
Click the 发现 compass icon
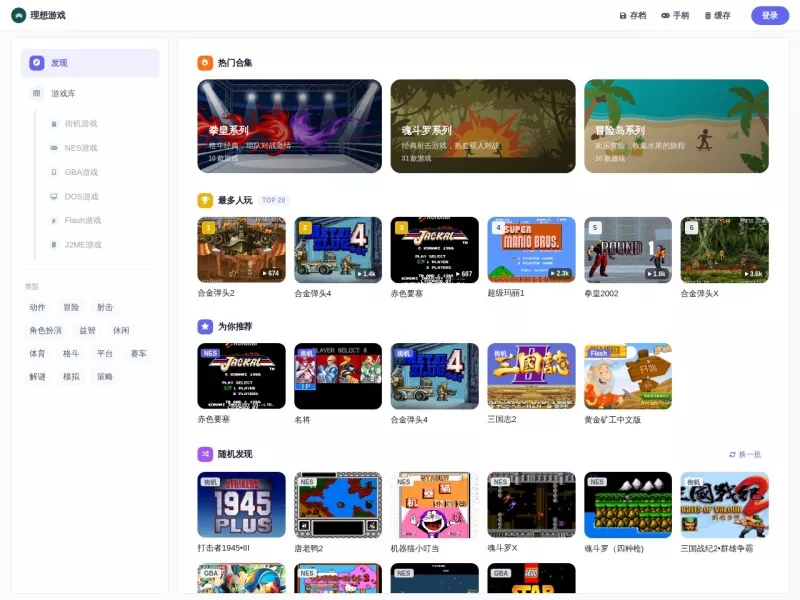click(36, 63)
